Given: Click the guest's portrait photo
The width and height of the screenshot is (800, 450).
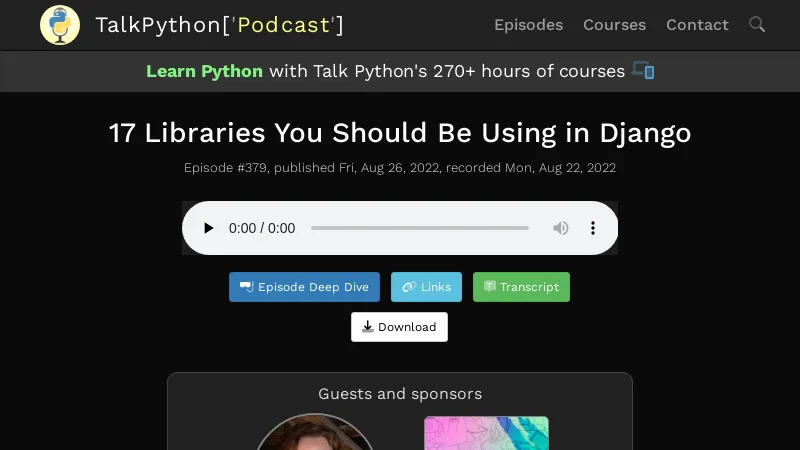Looking at the screenshot, I should point(314,434).
